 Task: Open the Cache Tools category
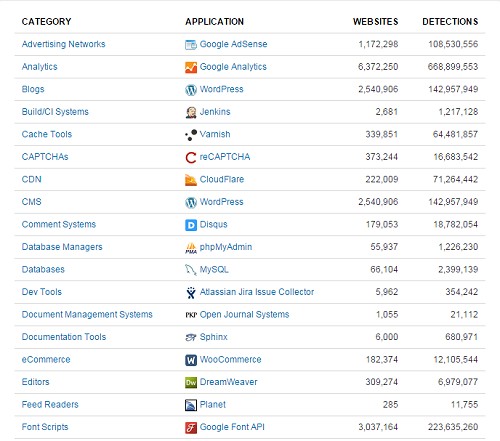click(47, 134)
